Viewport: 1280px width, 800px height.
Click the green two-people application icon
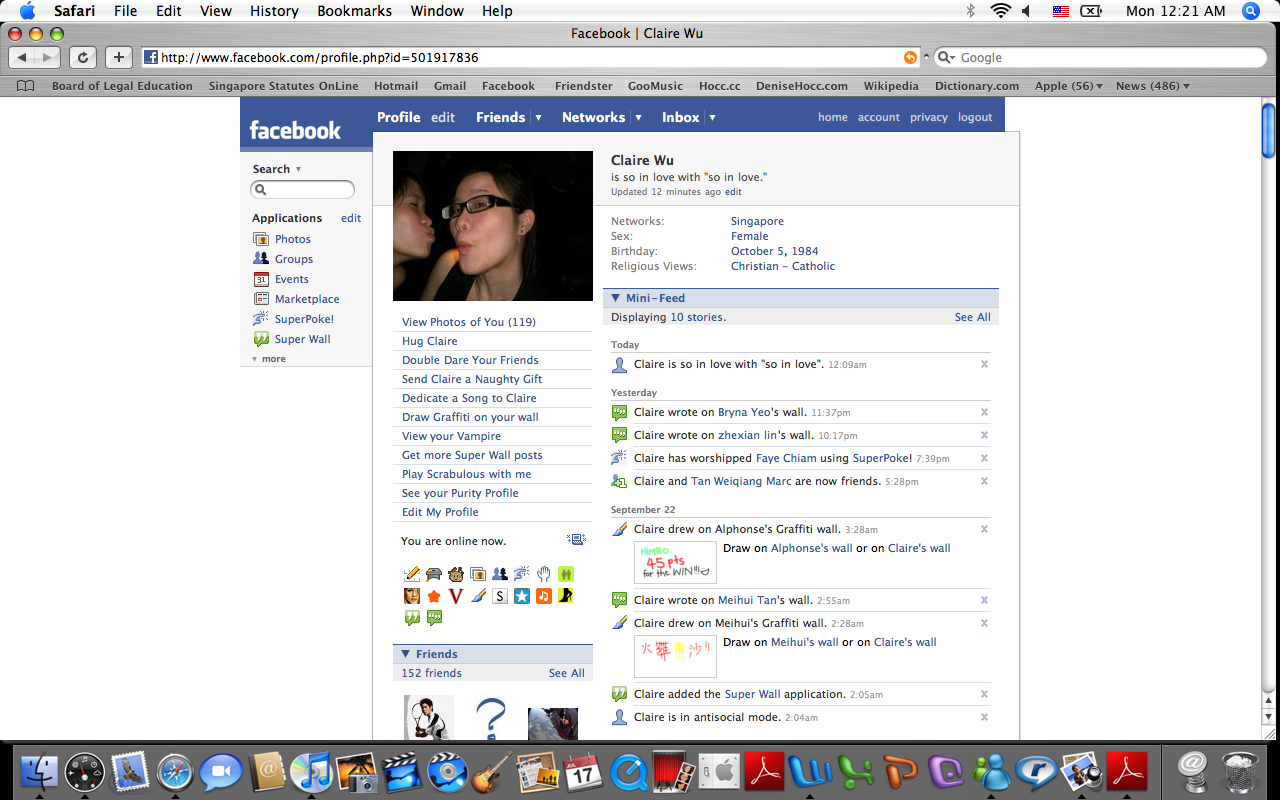point(566,574)
